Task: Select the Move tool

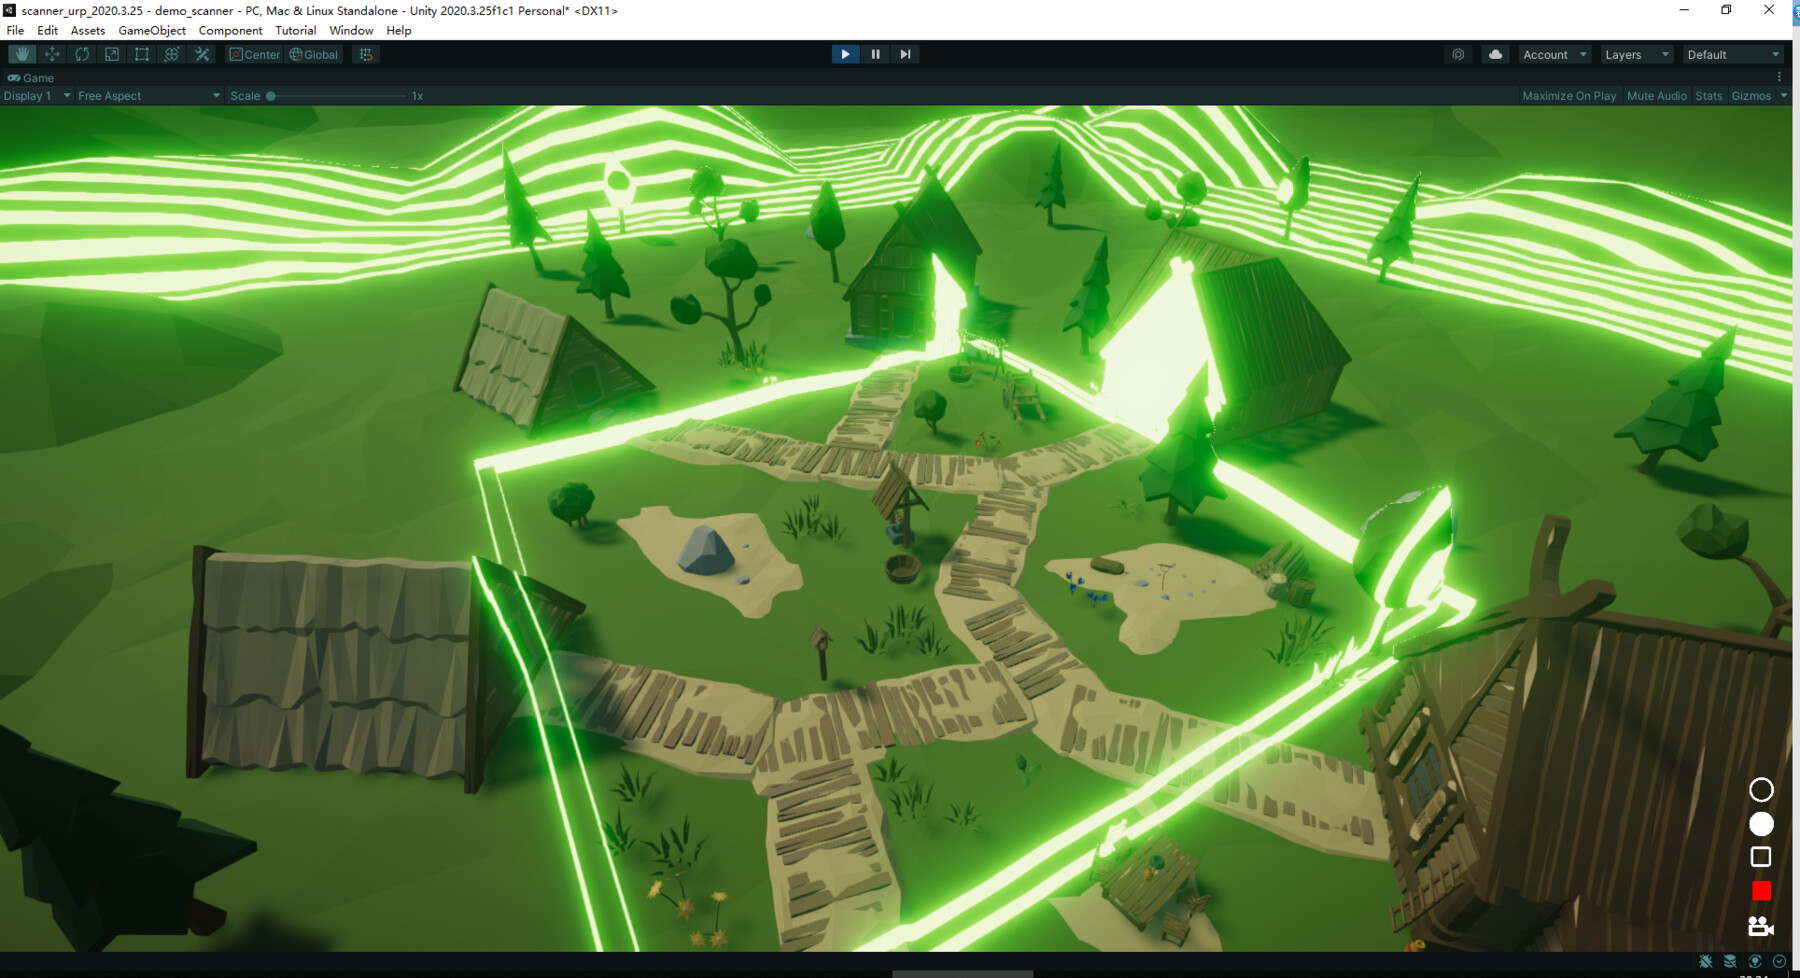Action: coord(51,54)
